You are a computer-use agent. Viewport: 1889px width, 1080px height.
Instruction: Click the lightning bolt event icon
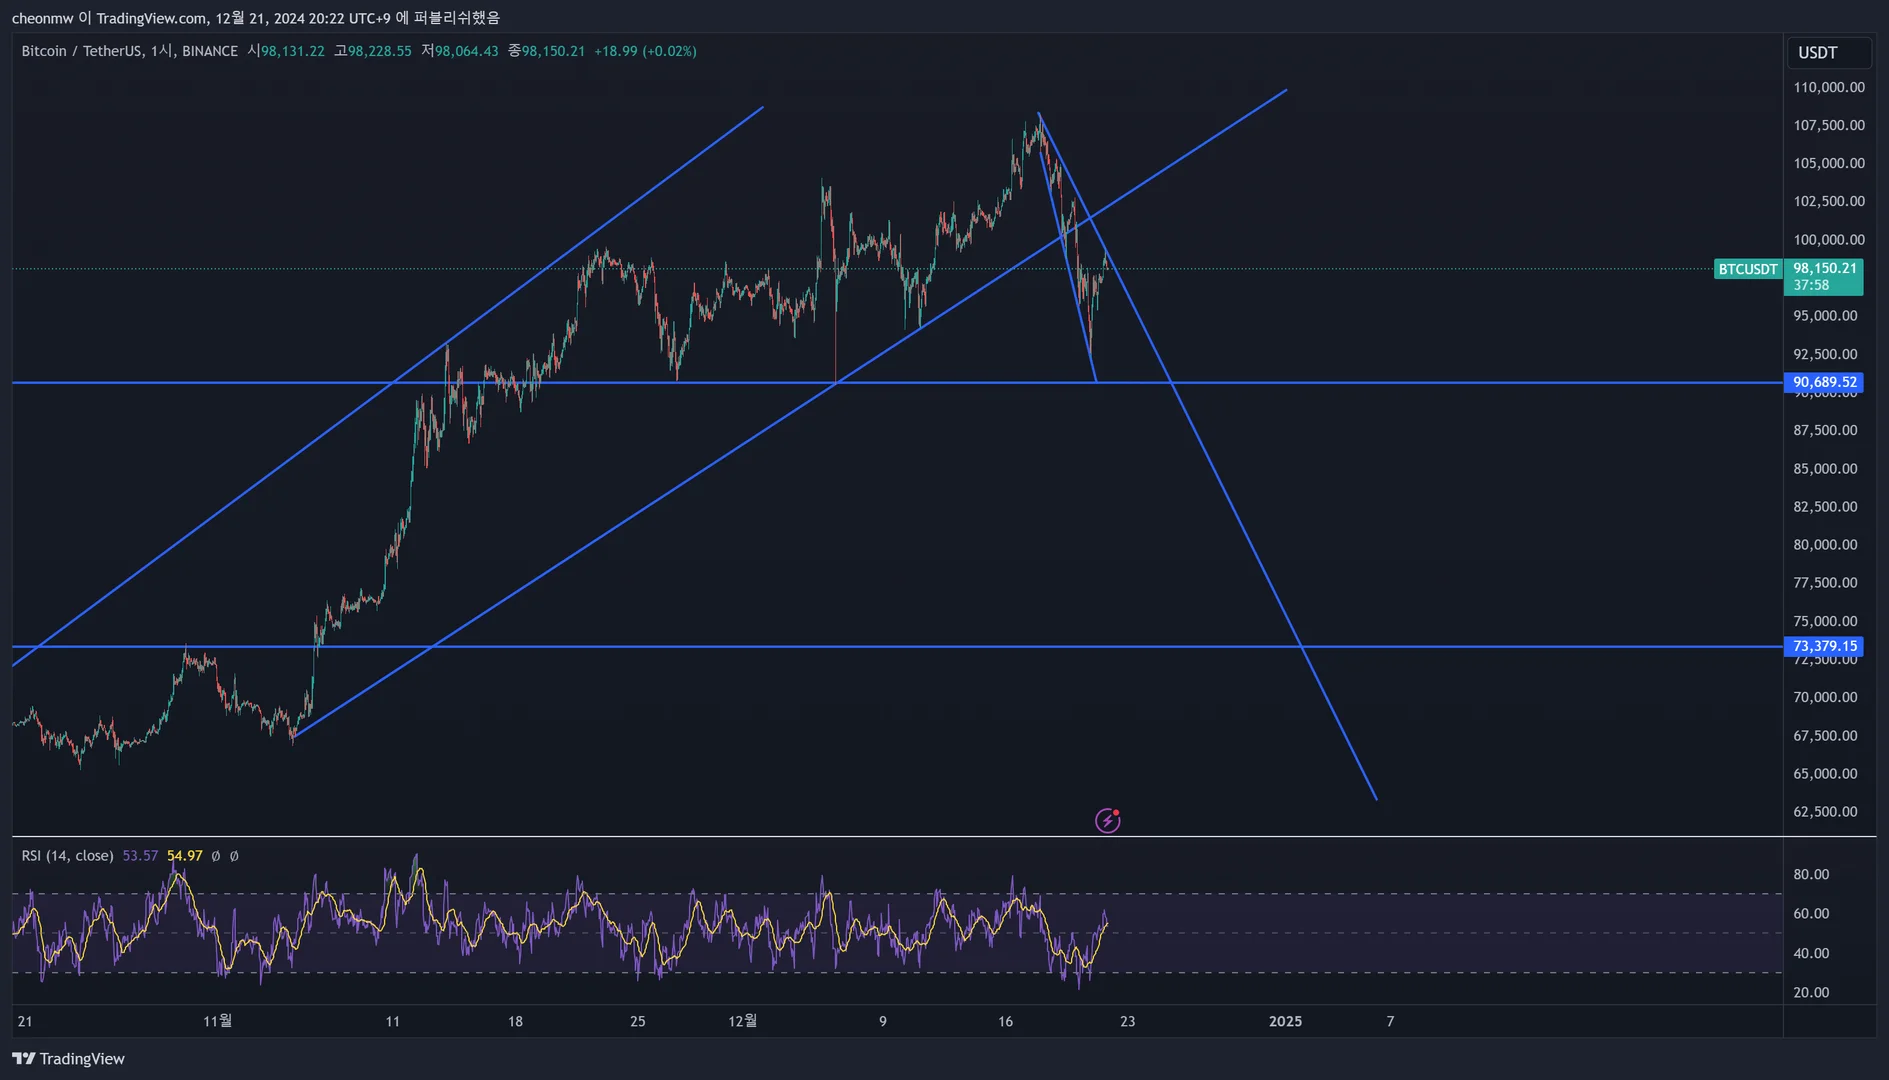(x=1107, y=820)
